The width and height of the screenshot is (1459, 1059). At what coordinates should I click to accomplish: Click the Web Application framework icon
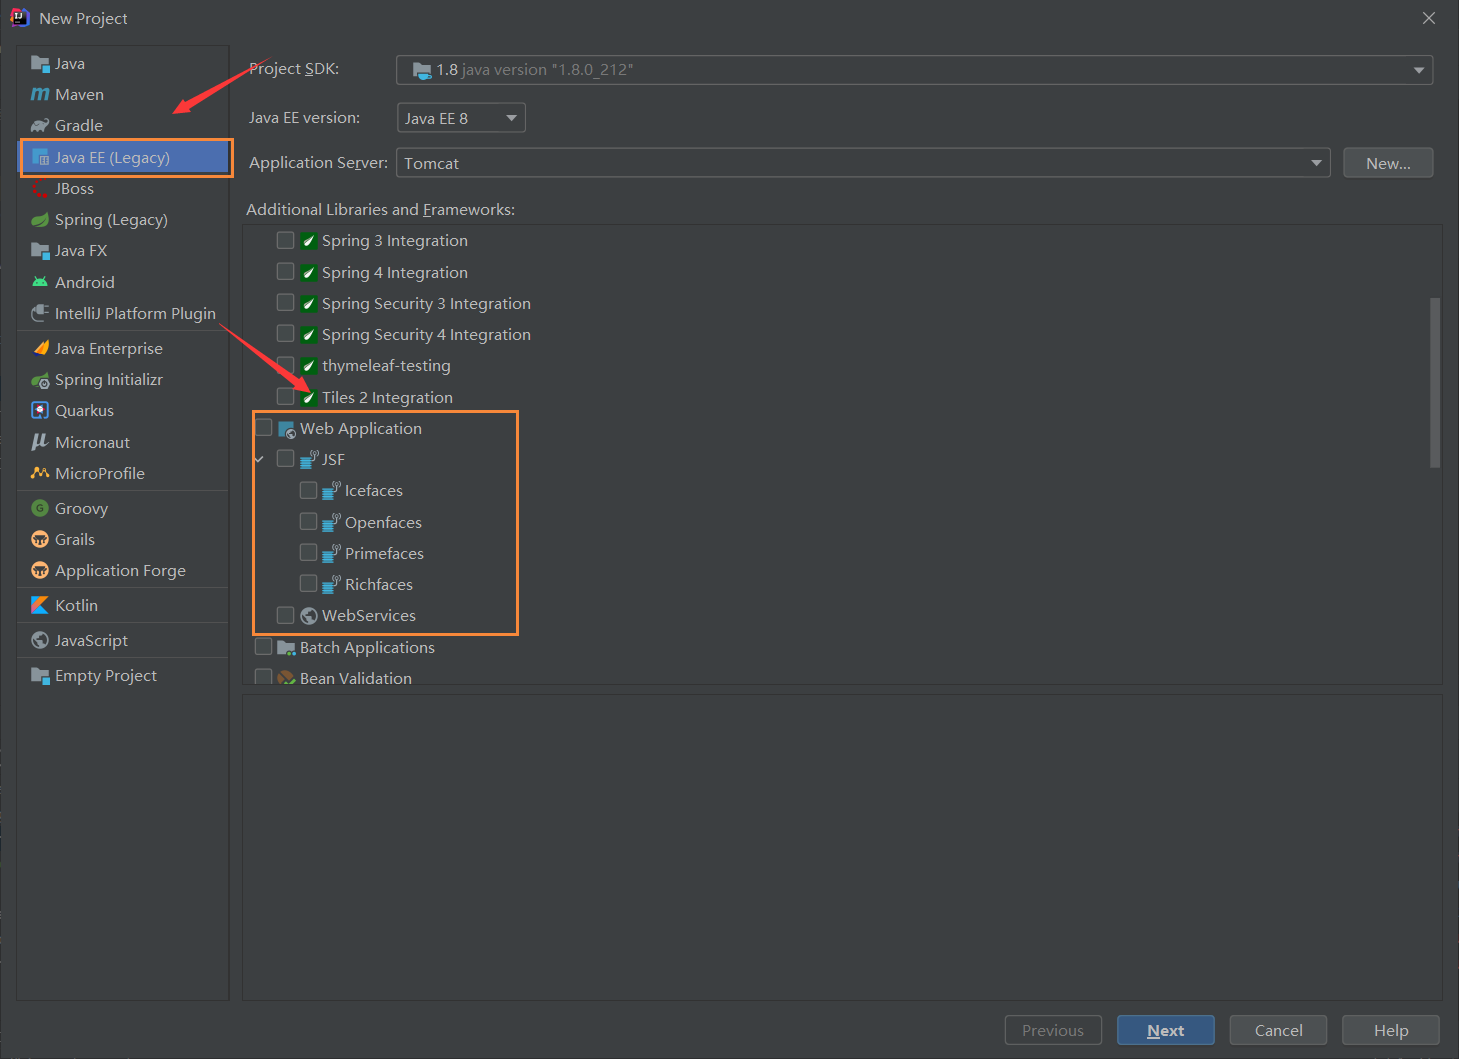287,429
